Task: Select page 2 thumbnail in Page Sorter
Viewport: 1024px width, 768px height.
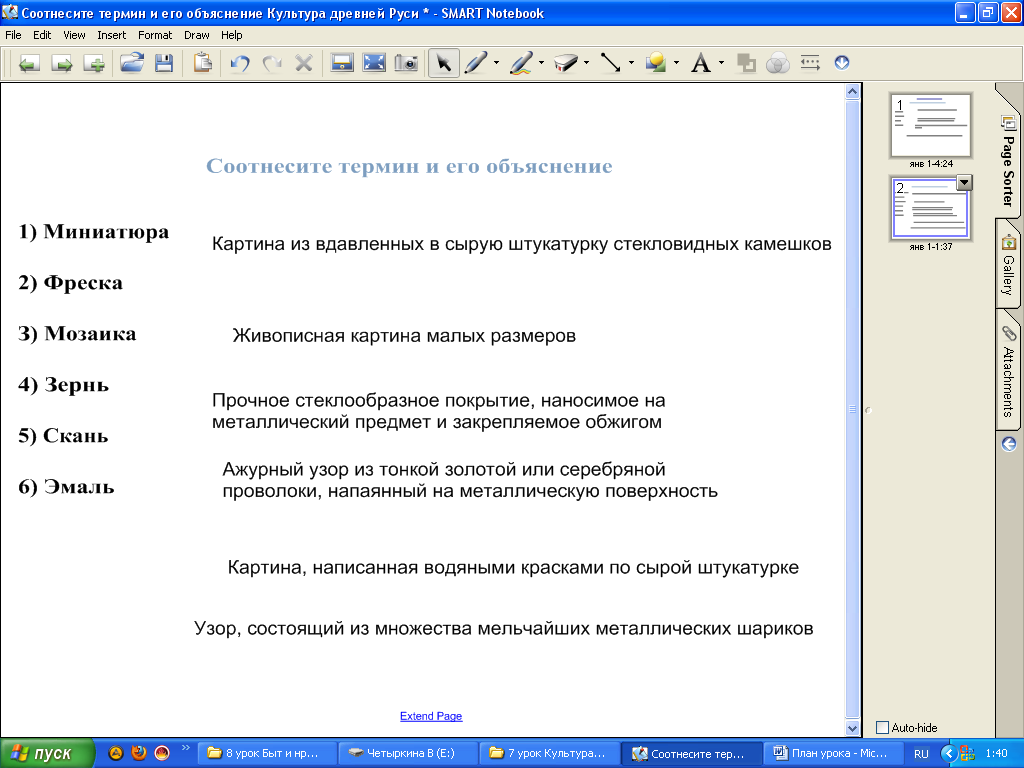Action: coord(931,208)
